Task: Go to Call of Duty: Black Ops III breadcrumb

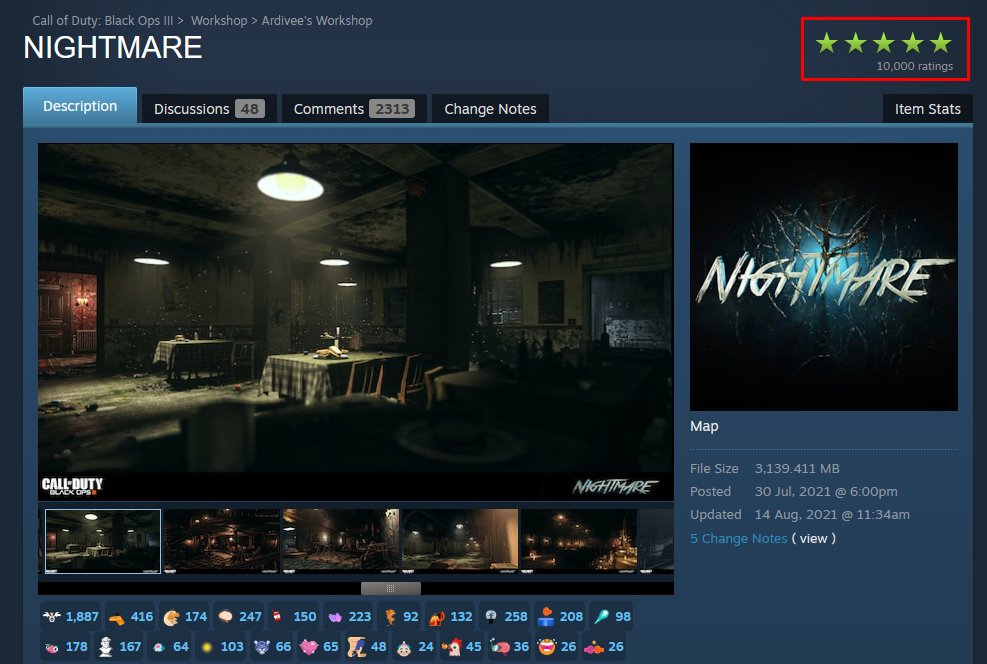Action: pos(103,21)
